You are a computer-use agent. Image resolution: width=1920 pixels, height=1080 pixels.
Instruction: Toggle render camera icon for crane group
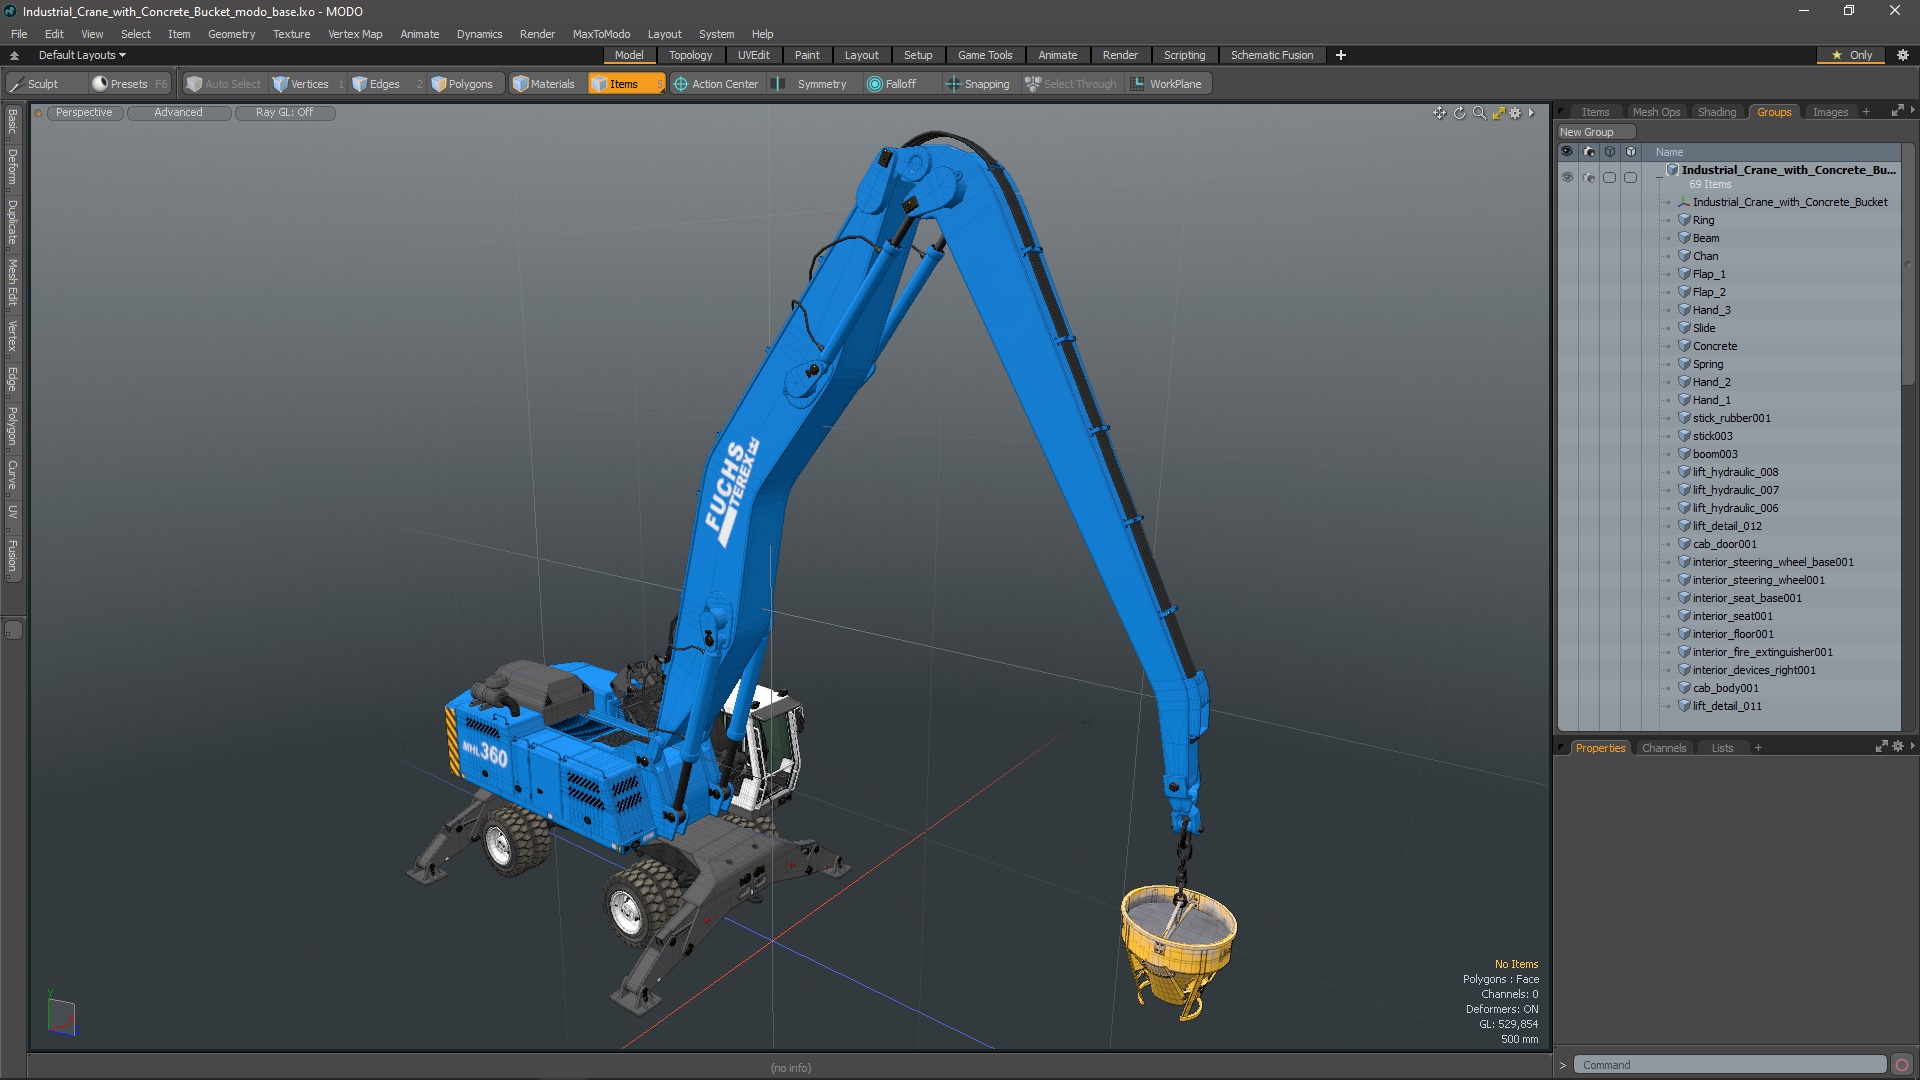coord(1589,177)
